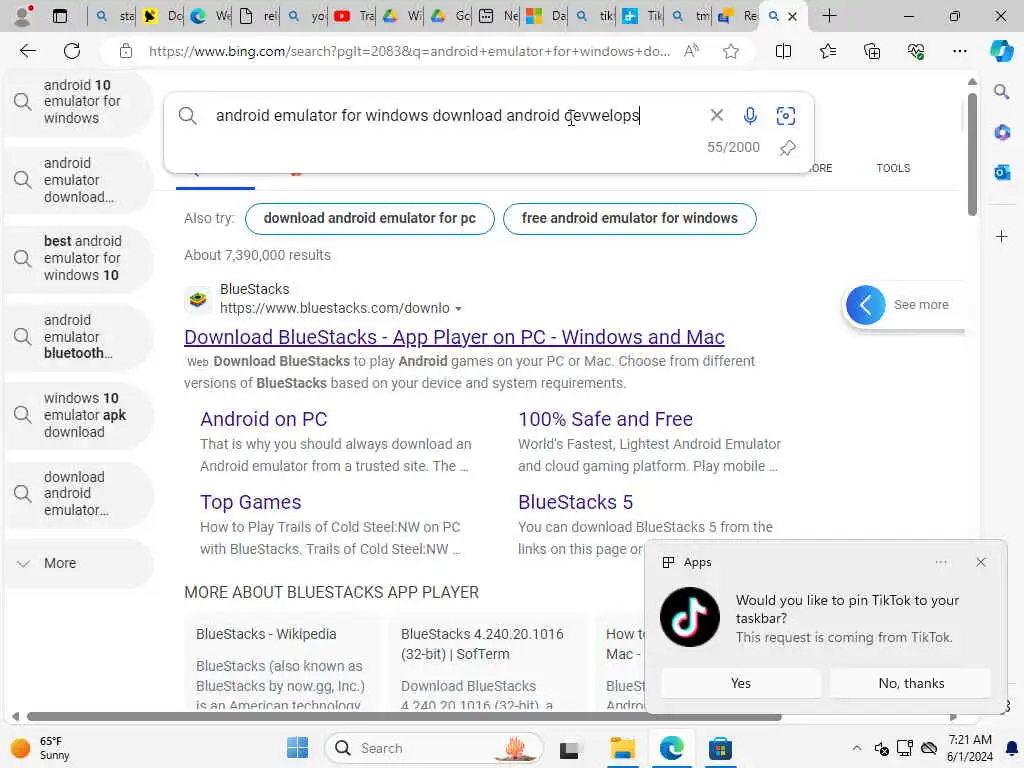Clear the search box text
This screenshot has width=1024, height=768.
pos(716,116)
